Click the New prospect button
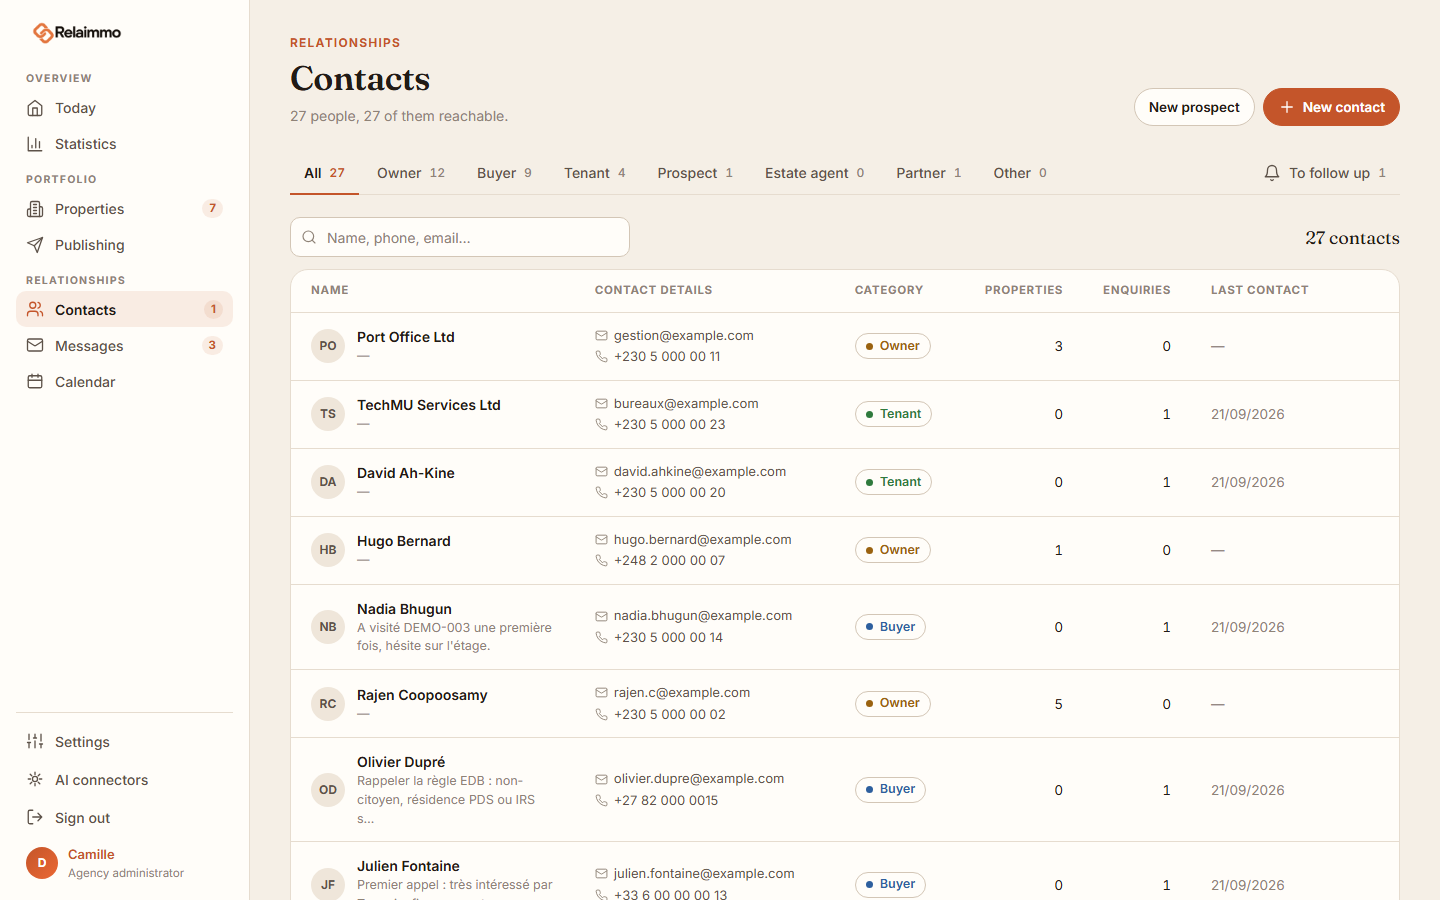Viewport: 1440px width, 900px height. (x=1194, y=107)
